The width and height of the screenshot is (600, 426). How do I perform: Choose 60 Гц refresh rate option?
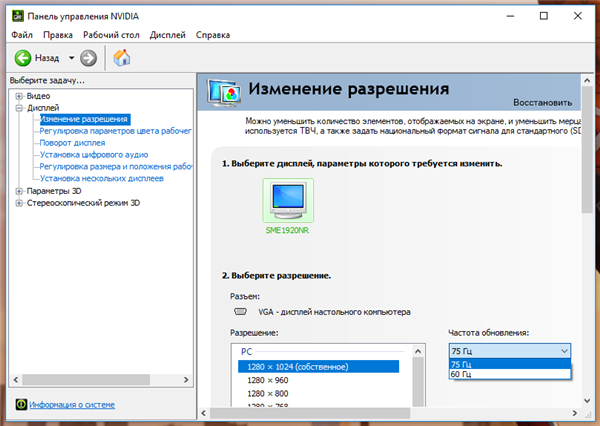(510, 374)
